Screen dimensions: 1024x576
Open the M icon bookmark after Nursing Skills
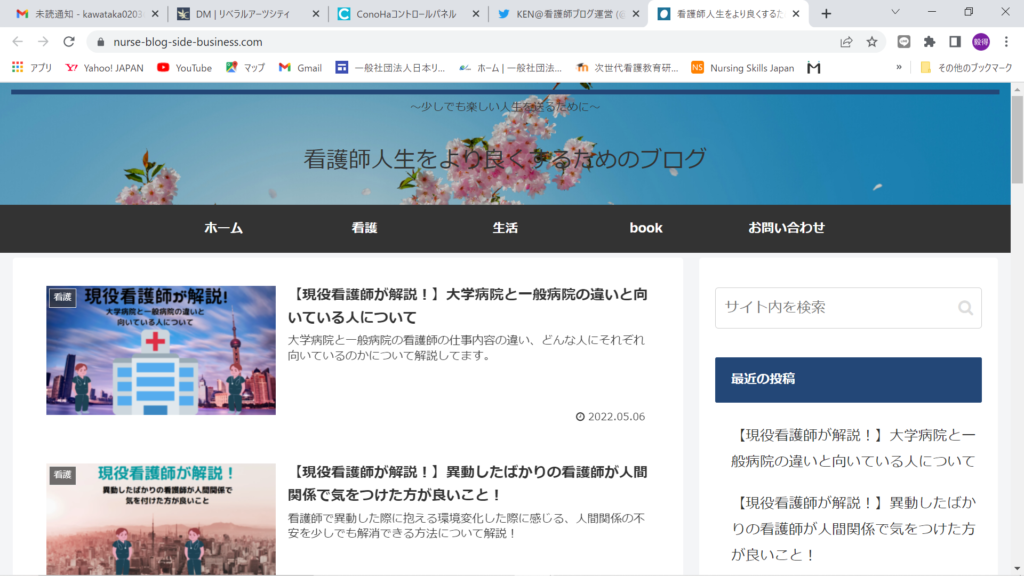point(814,67)
